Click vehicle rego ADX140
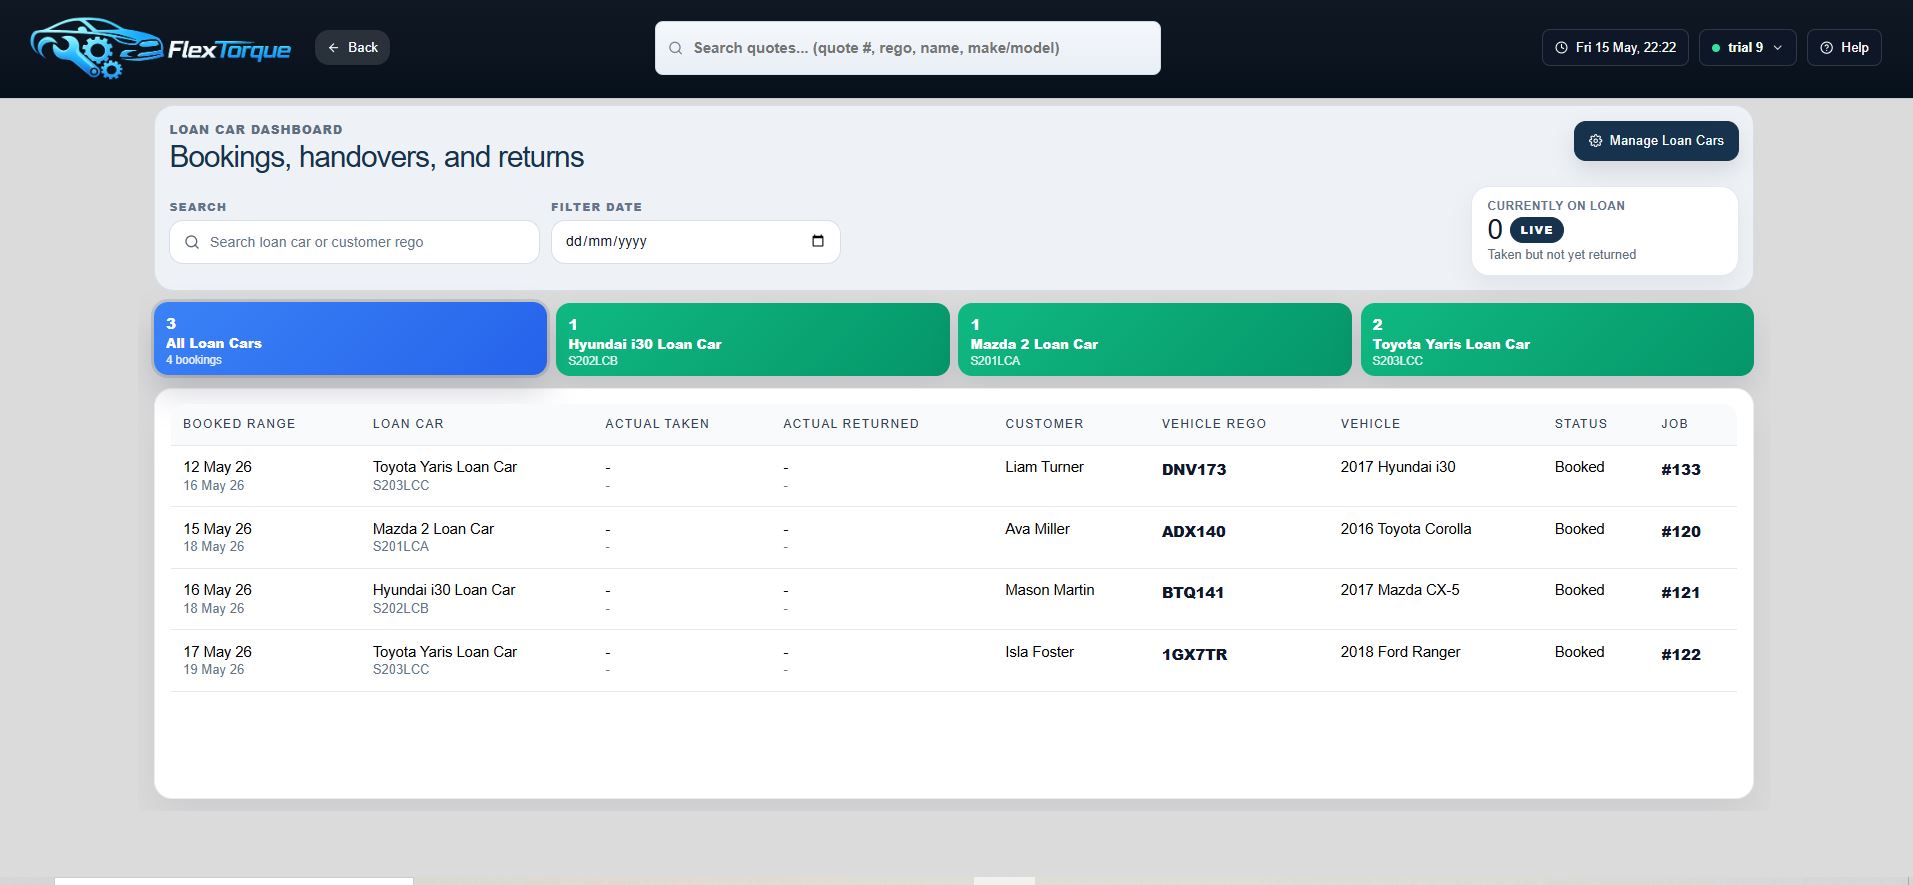 point(1193,532)
